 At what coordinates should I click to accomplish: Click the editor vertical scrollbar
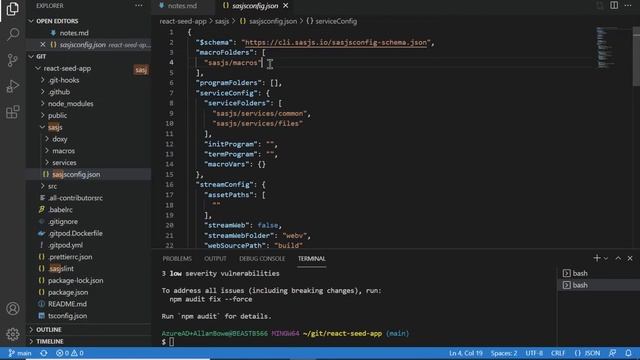pyautogui.click(x=636, y=56)
